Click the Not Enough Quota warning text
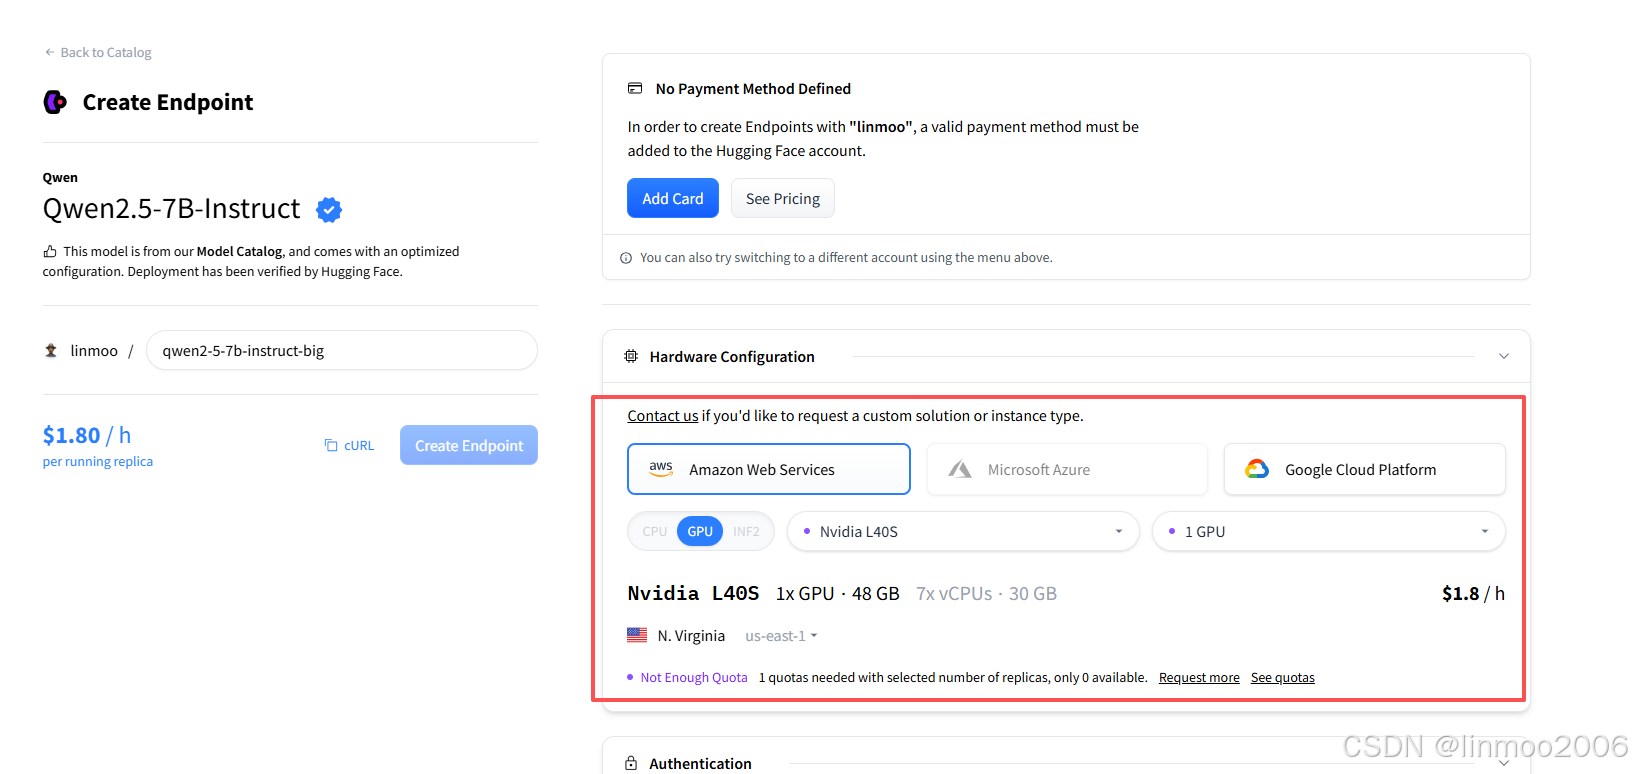This screenshot has width=1632, height=774. point(694,678)
